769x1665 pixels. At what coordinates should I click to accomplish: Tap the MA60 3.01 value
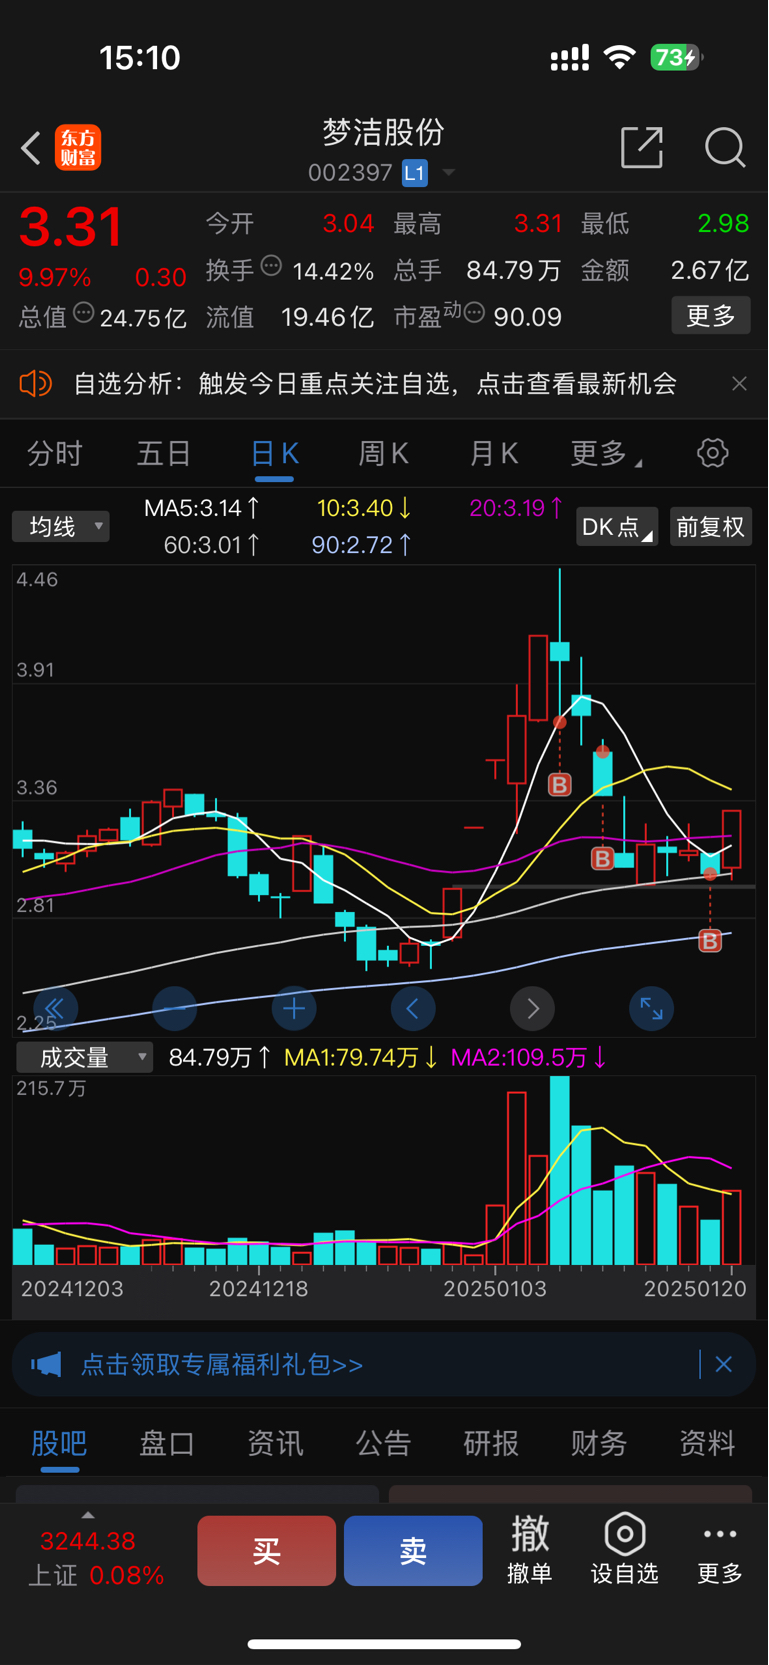(212, 545)
